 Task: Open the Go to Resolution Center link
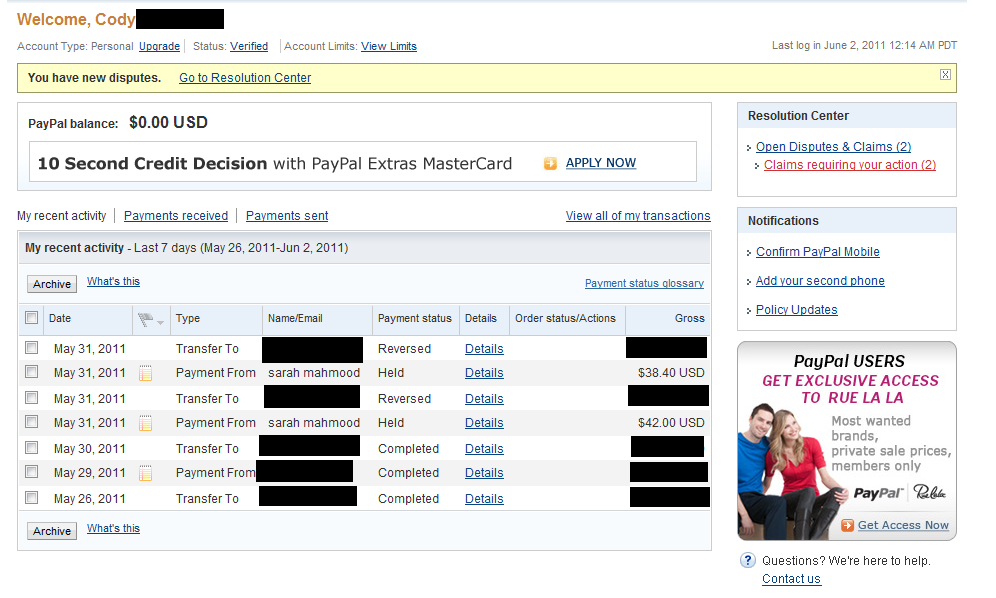pos(244,77)
